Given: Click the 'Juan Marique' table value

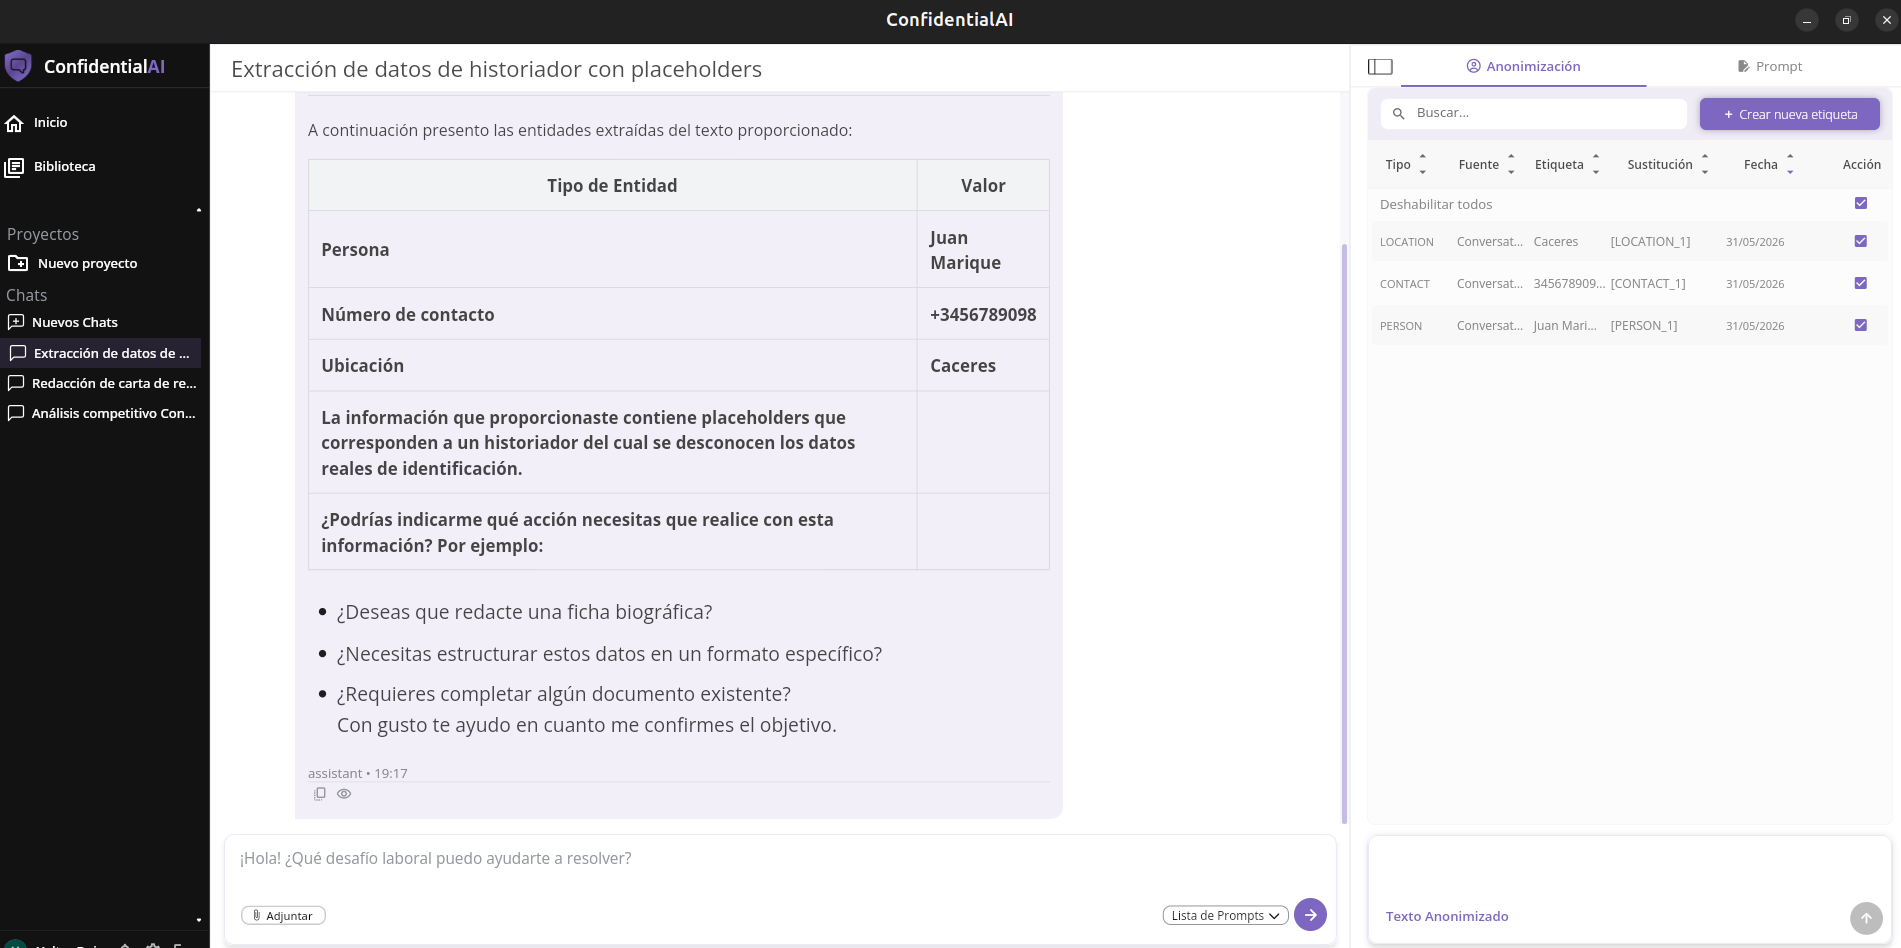Looking at the screenshot, I should (965, 250).
